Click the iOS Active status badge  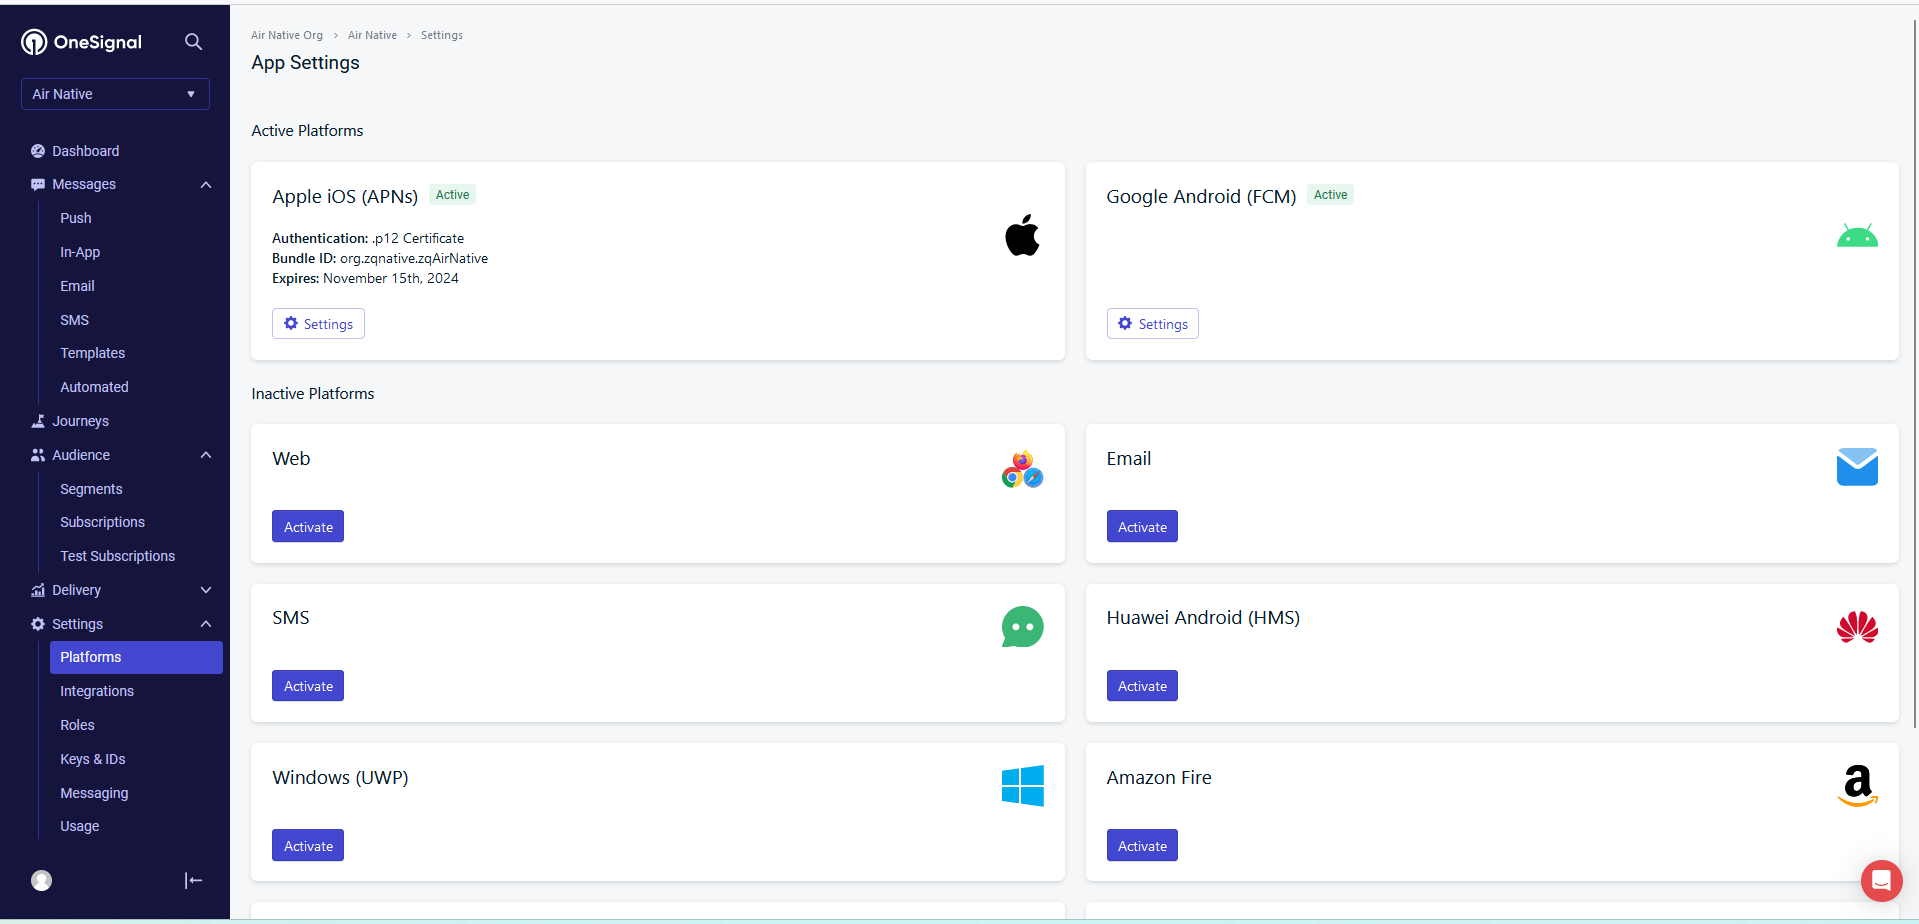point(452,195)
